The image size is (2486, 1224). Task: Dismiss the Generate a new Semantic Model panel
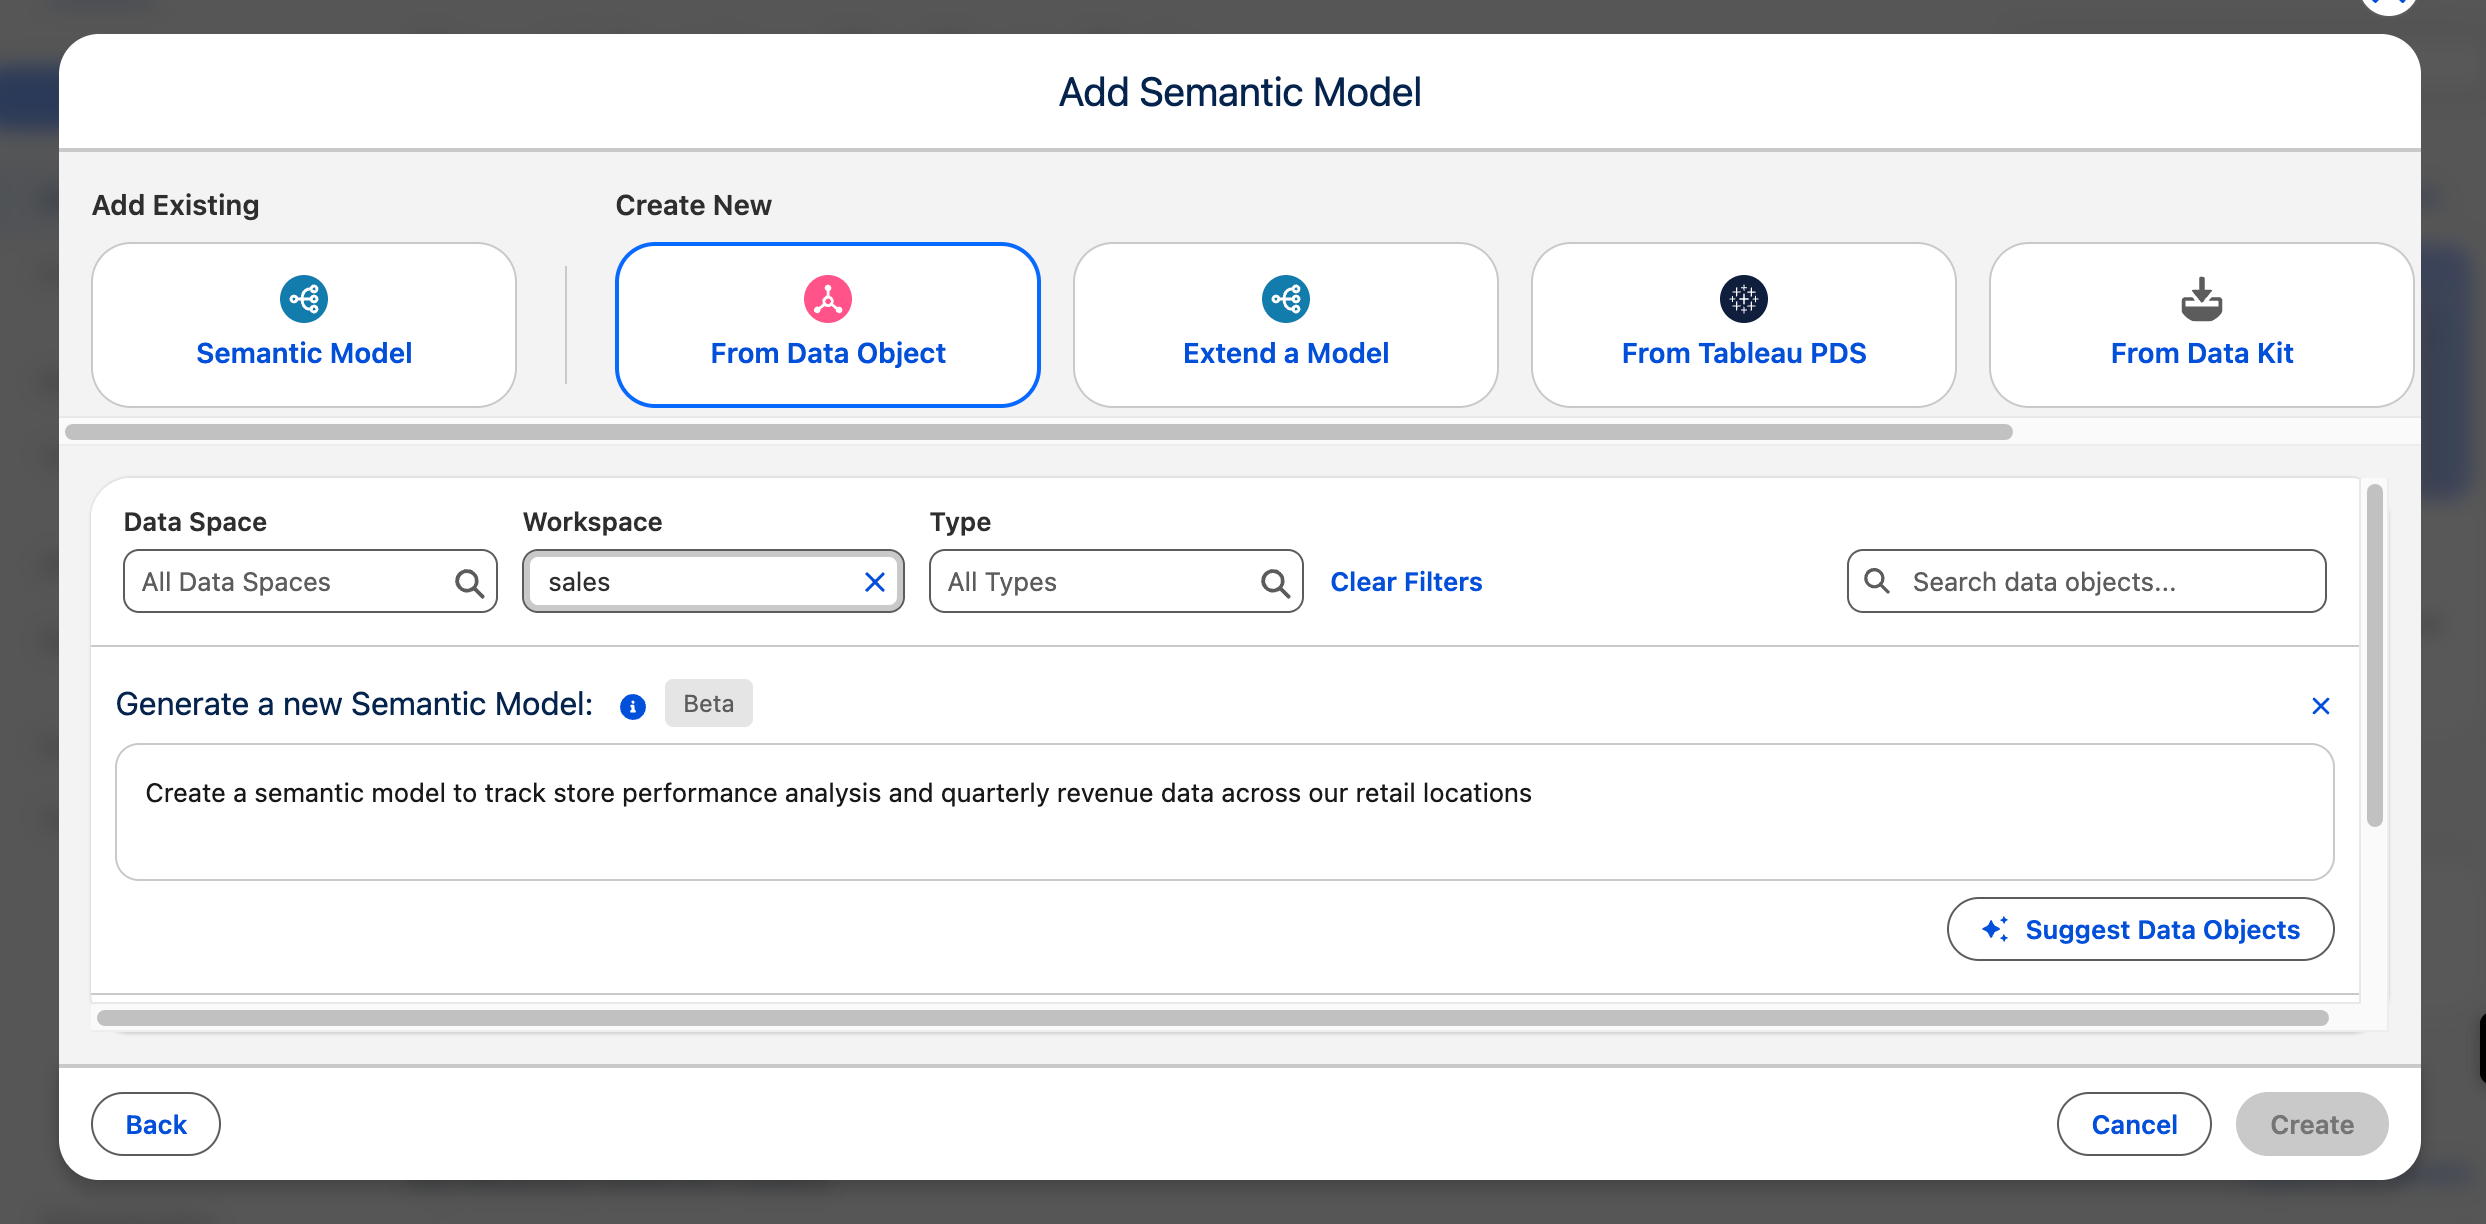(2321, 706)
